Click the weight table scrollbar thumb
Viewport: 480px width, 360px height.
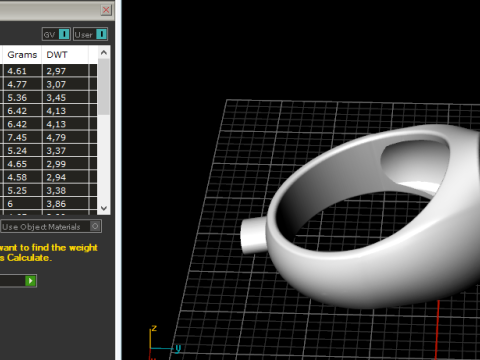click(x=104, y=87)
